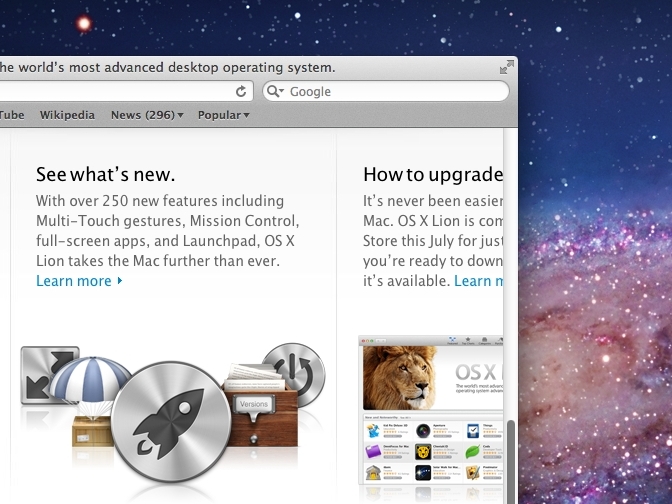Click the window title text
Screen dimensions: 672x504
coord(168,67)
